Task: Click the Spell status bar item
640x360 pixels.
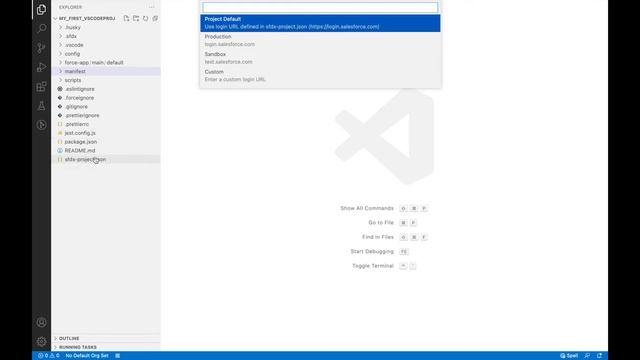Action: coord(569,356)
